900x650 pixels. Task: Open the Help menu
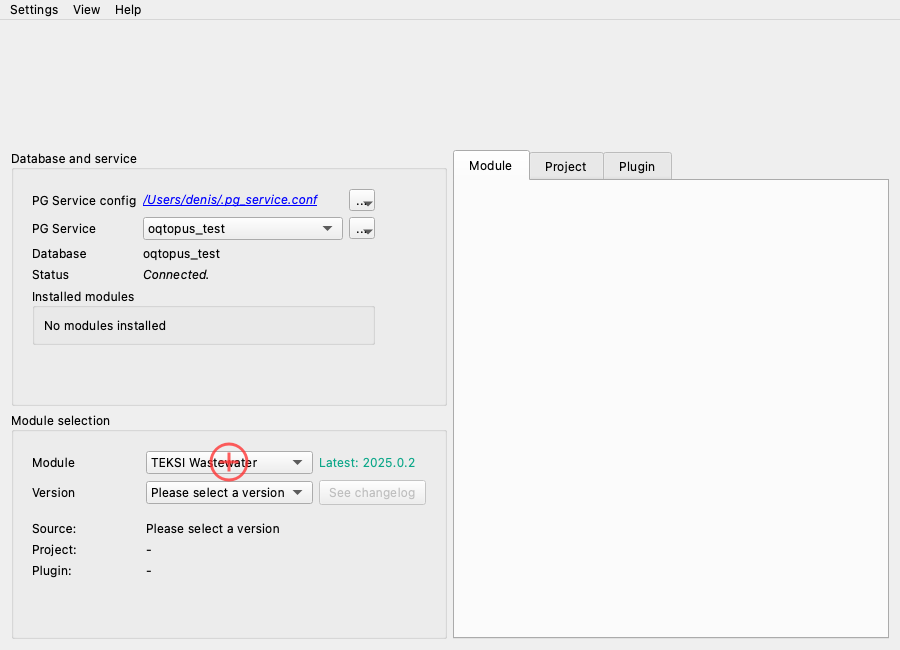click(x=128, y=10)
